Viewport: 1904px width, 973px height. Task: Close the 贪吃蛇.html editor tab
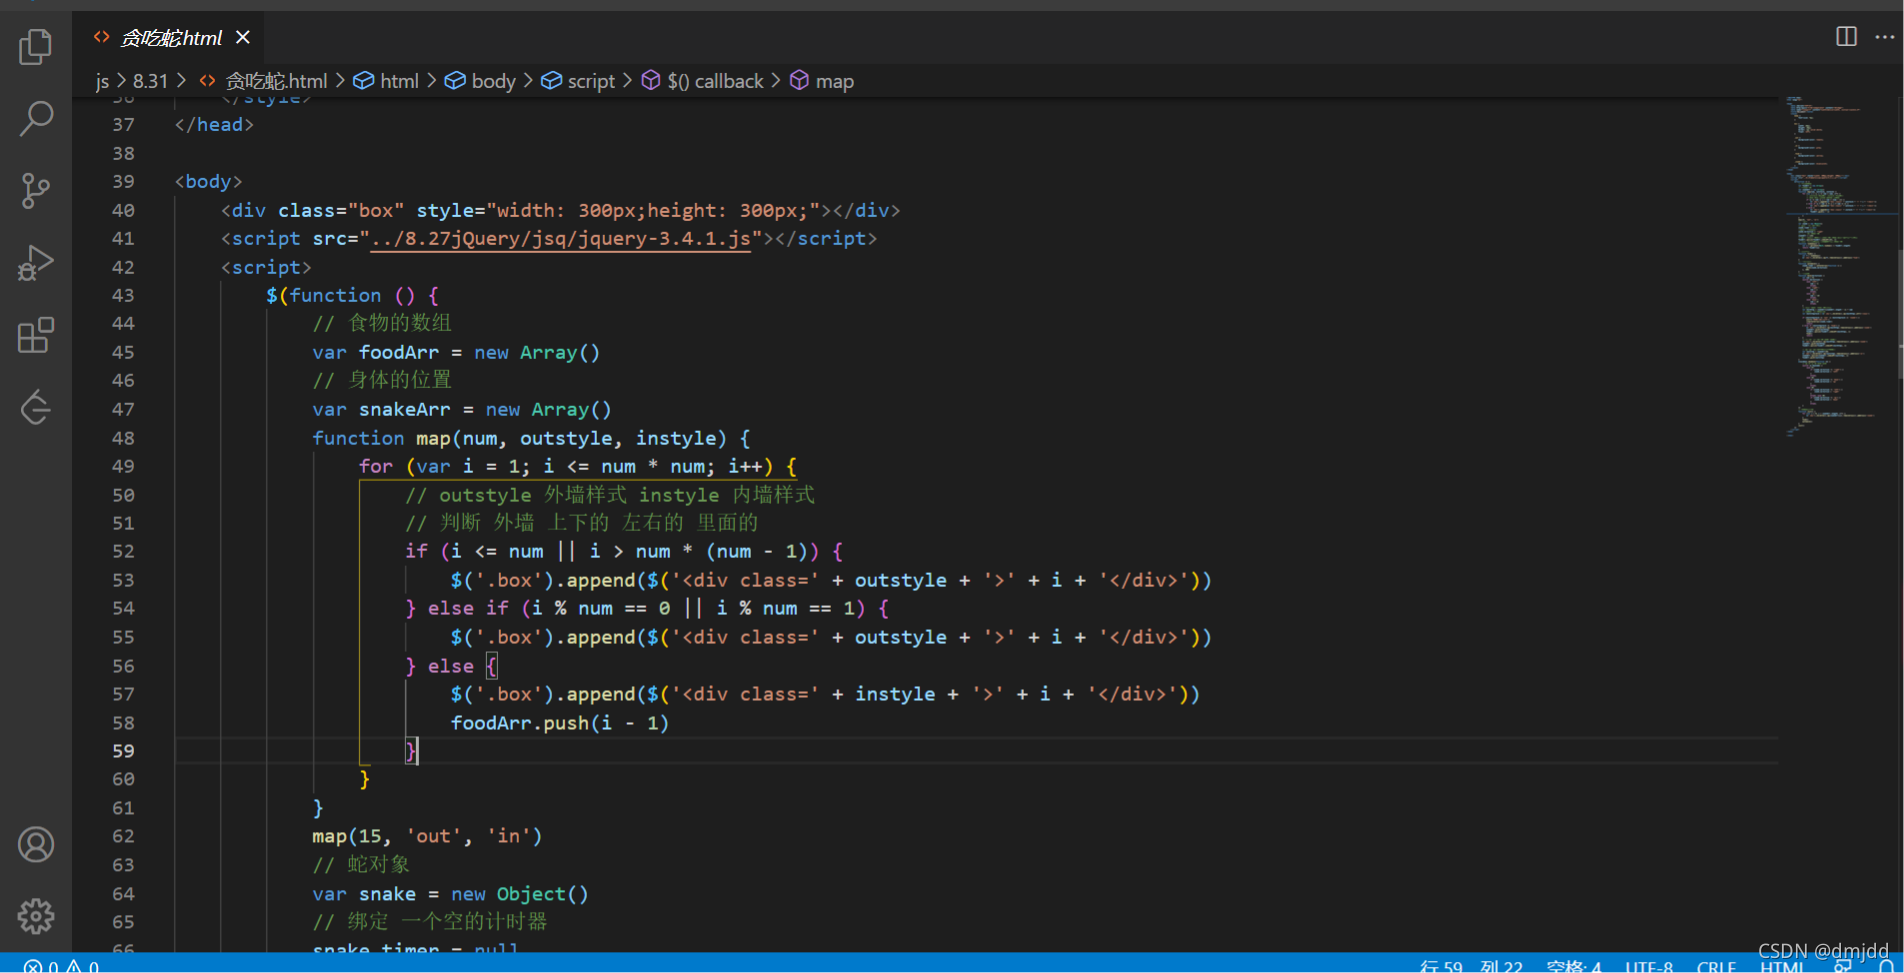pyautogui.click(x=243, y=37)
